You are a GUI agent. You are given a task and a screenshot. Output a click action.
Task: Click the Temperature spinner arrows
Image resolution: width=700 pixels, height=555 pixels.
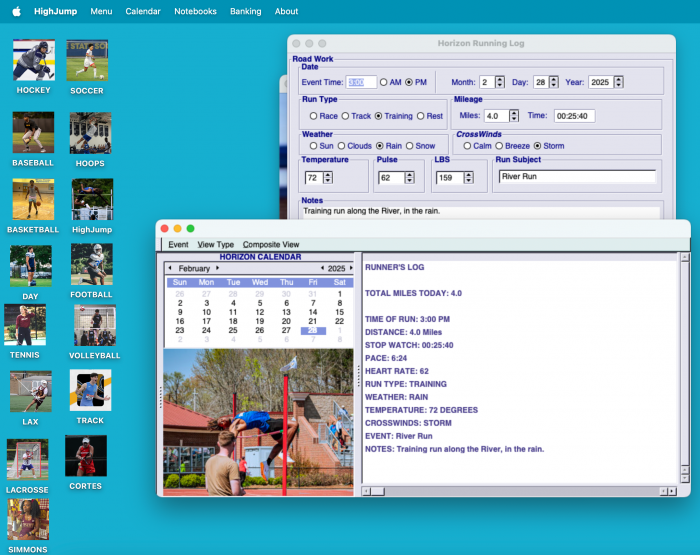coord(329,178)
